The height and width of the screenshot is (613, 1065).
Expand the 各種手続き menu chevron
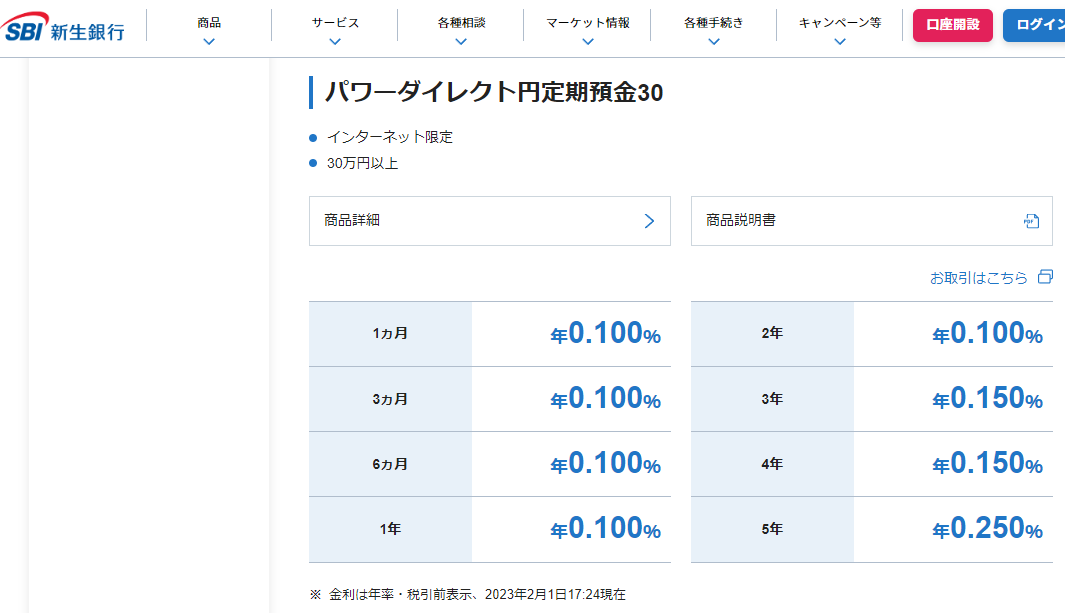(x=714, y=42)
